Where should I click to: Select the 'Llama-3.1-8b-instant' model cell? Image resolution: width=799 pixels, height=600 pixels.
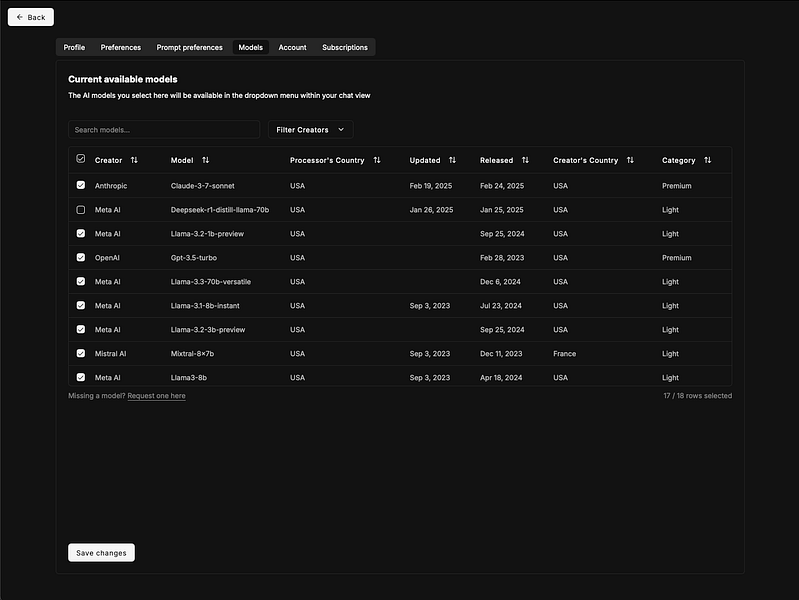(205, 305)
